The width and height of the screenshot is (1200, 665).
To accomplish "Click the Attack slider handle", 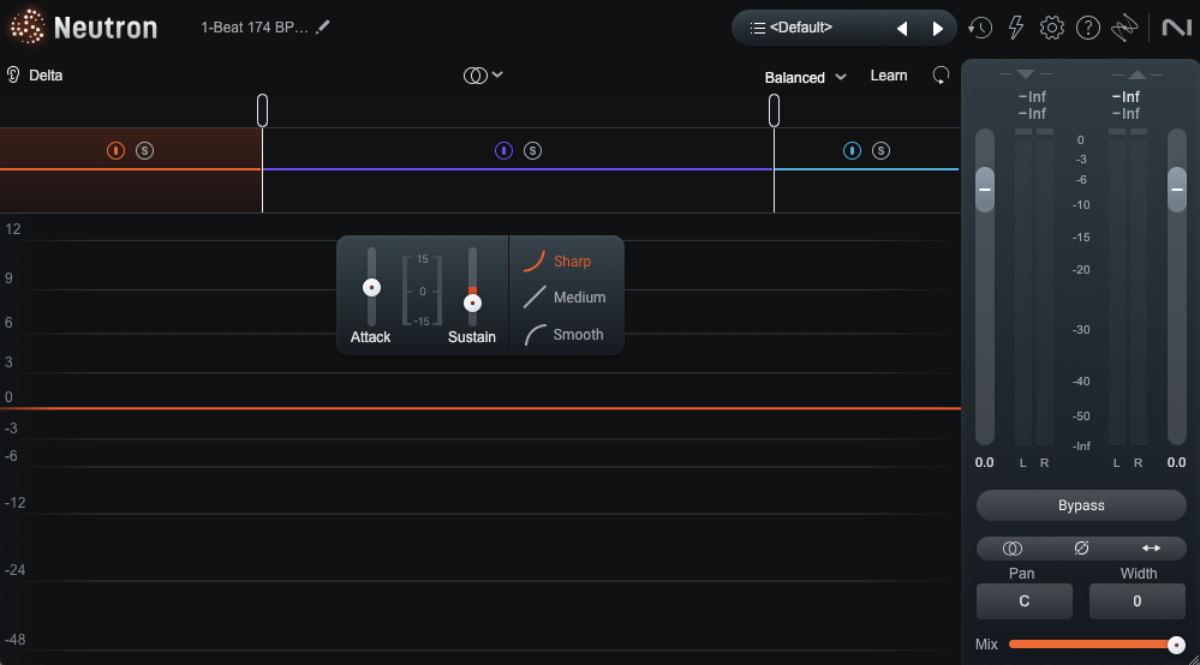I will [372, 287].
